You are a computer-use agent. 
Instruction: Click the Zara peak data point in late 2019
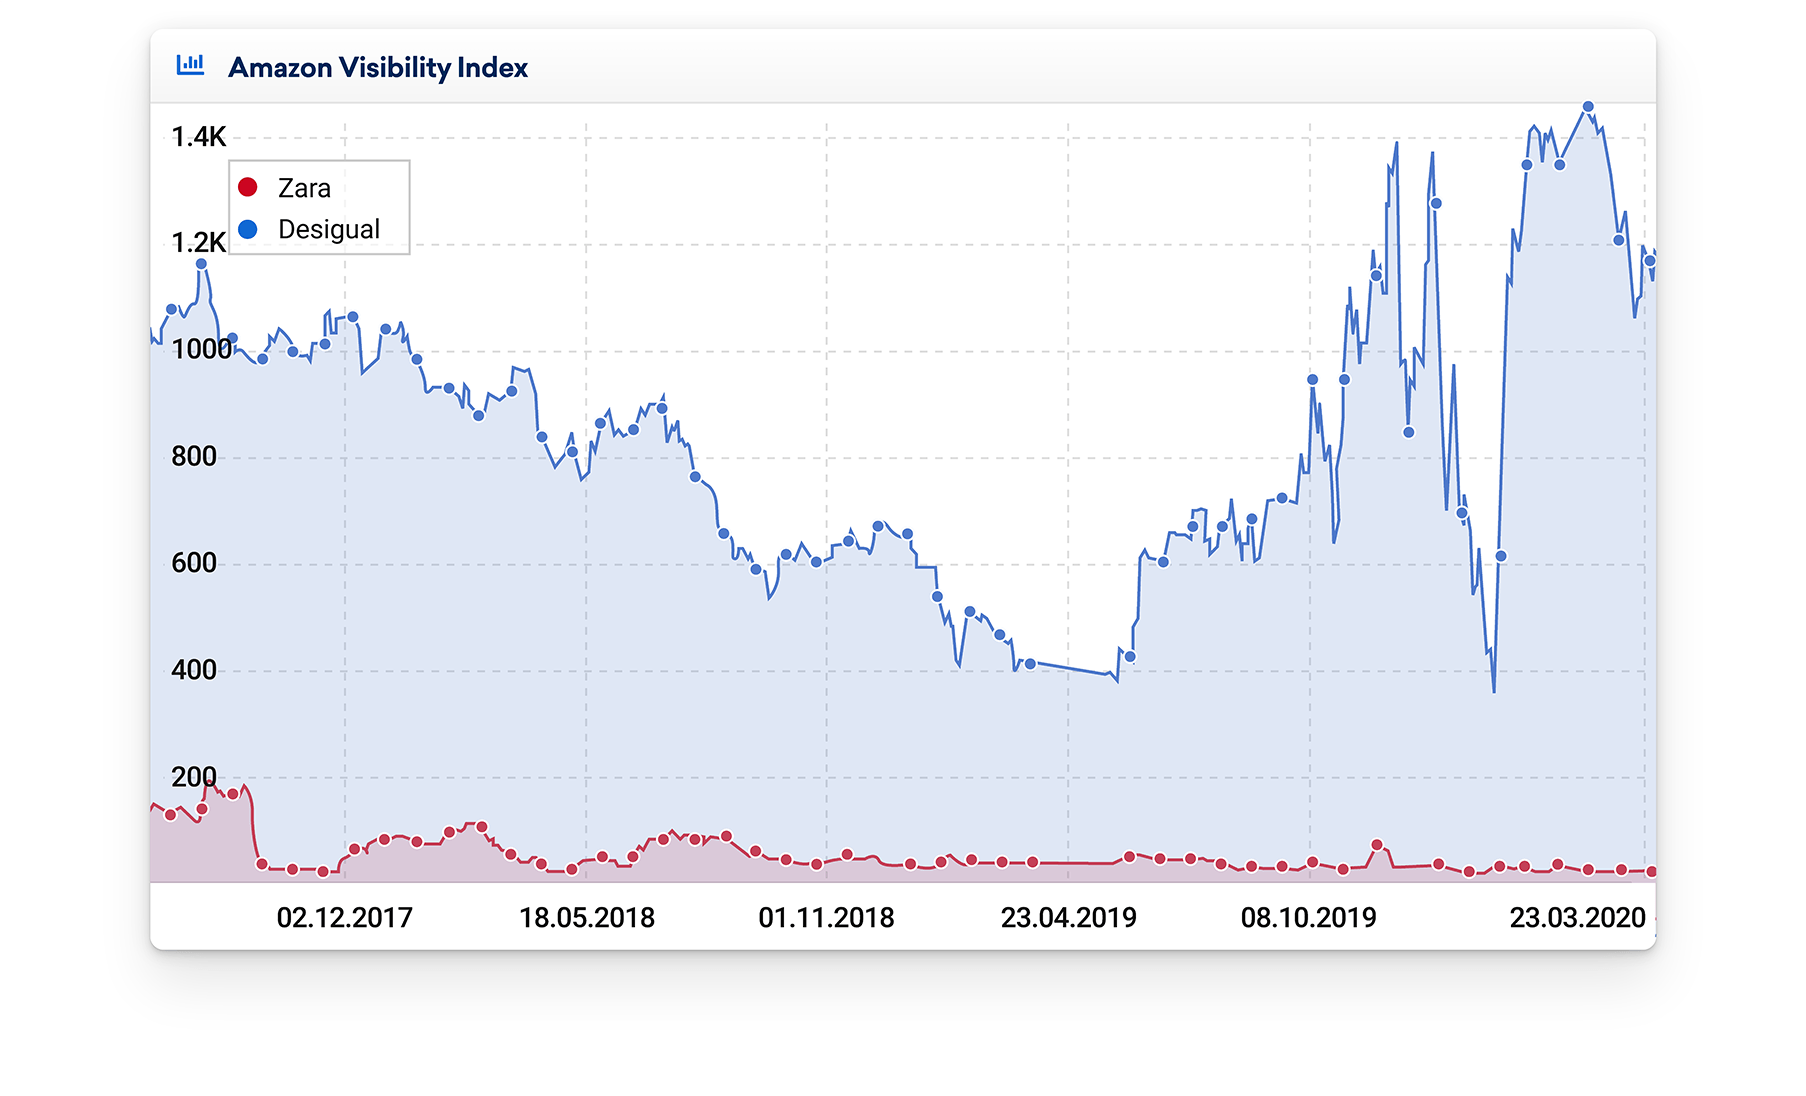pos(1377,845)
